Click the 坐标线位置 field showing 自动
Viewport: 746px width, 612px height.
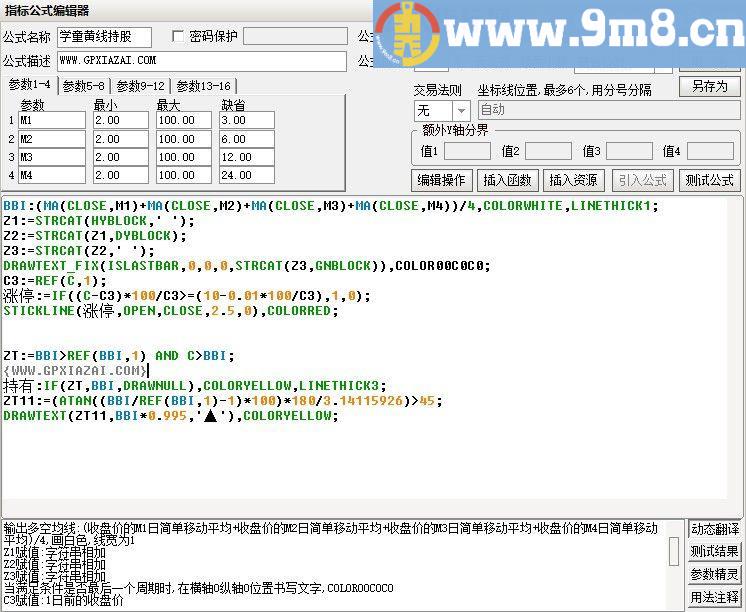pos(609,110)
